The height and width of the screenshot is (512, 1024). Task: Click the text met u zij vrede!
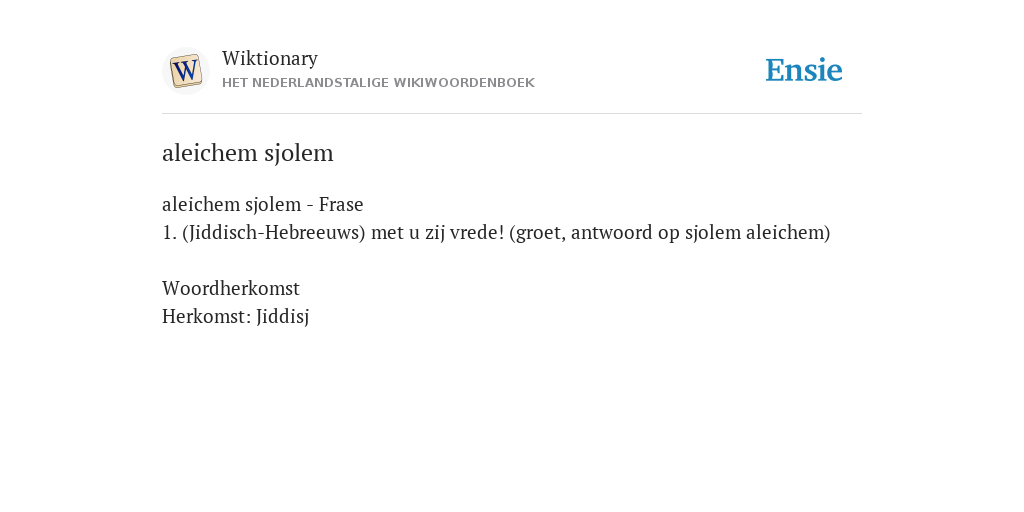pyautogui.click(x=438, y=232)
